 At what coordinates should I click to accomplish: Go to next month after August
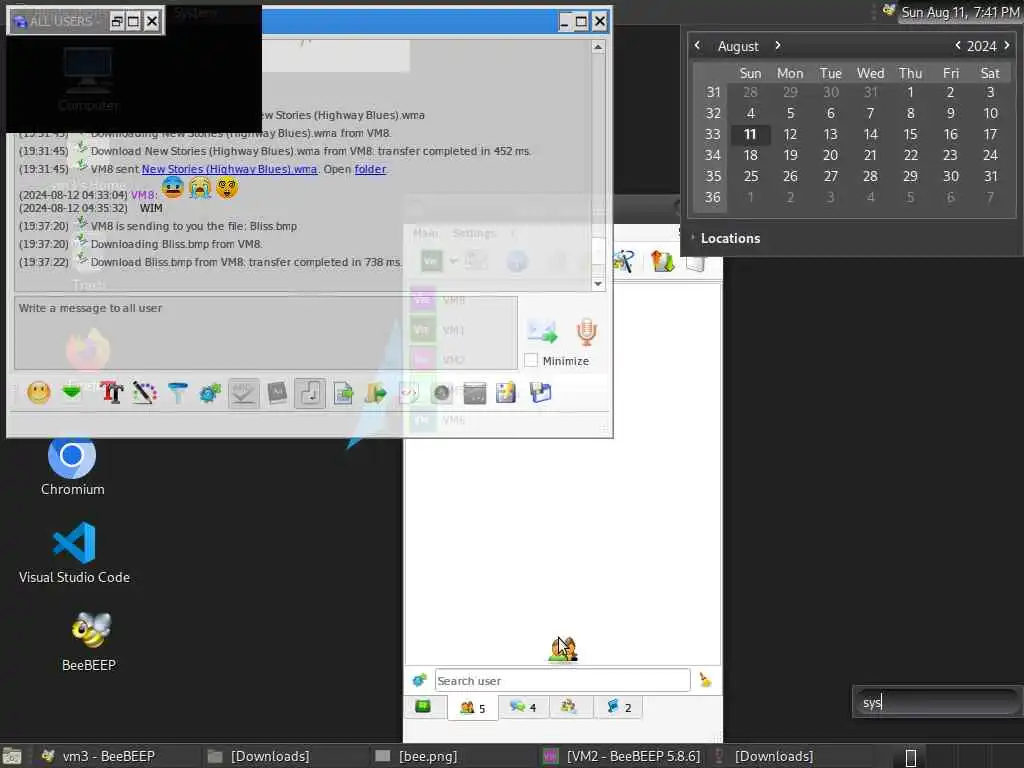tap(778, 46)
